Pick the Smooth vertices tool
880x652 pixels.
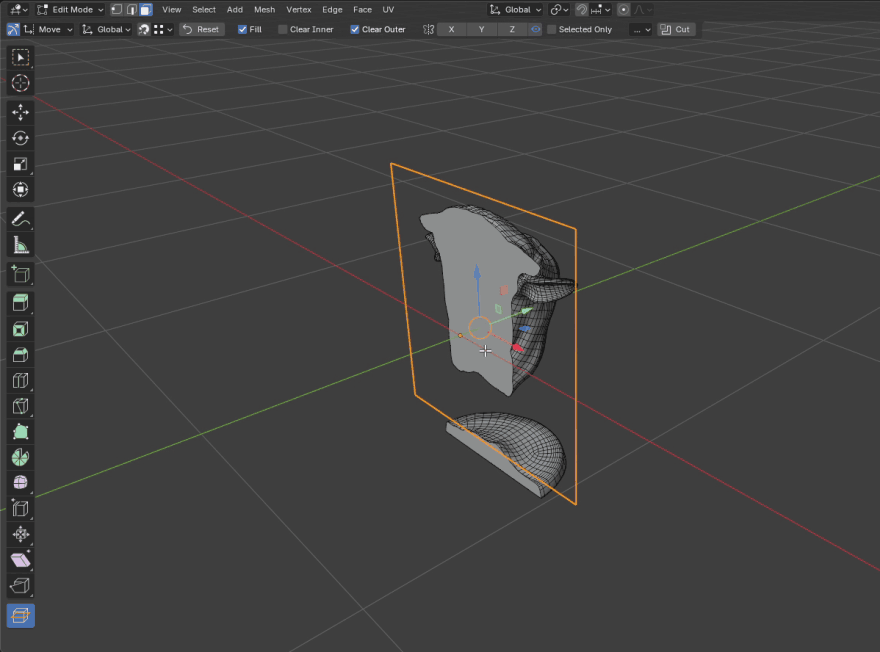[20, 483]
